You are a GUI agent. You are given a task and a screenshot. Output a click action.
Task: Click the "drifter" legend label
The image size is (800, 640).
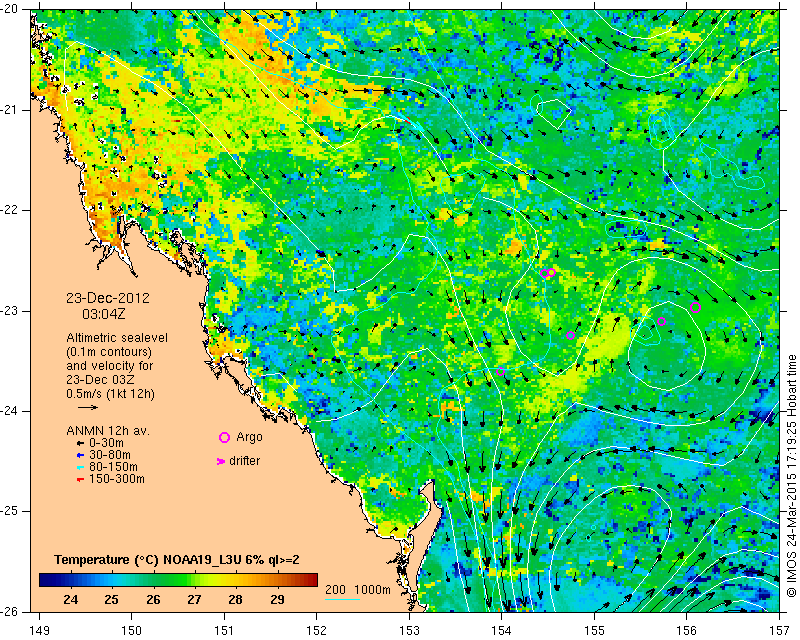point(244,461)
